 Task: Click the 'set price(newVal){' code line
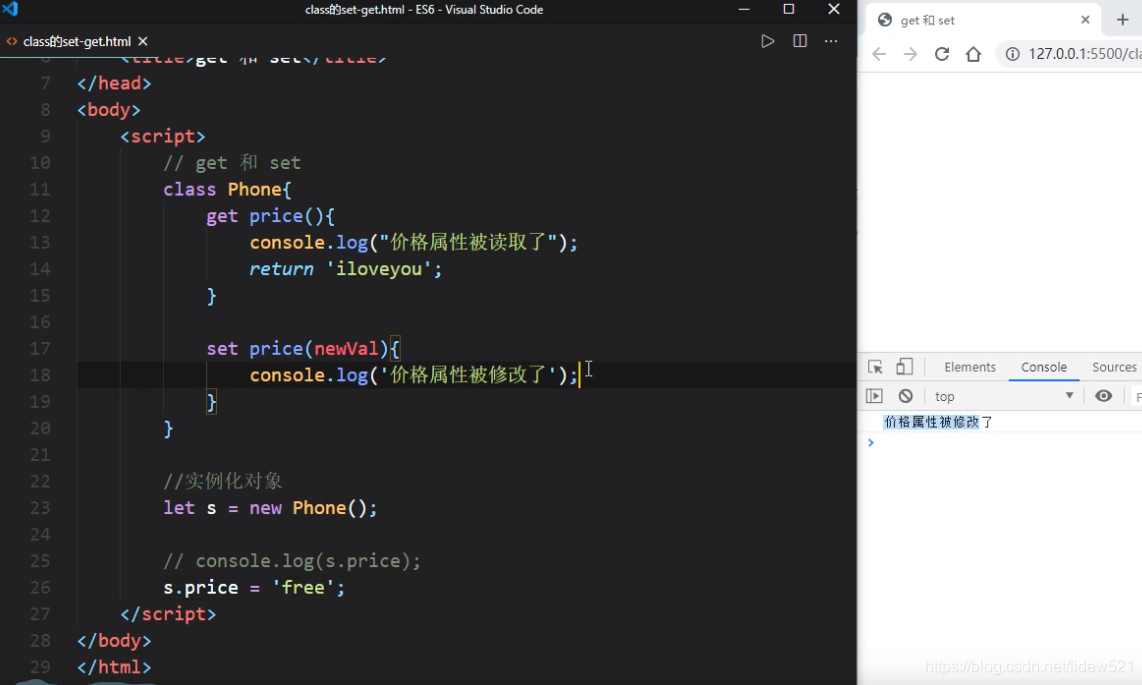[x=303, y=349]
